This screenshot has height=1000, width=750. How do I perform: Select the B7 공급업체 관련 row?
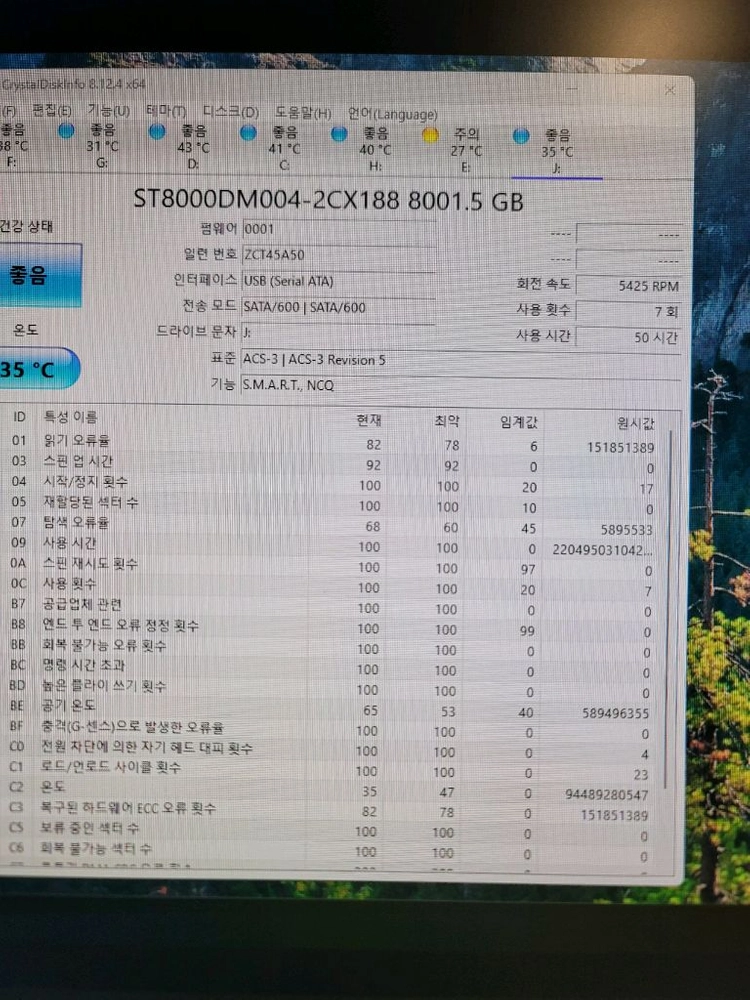334,607
